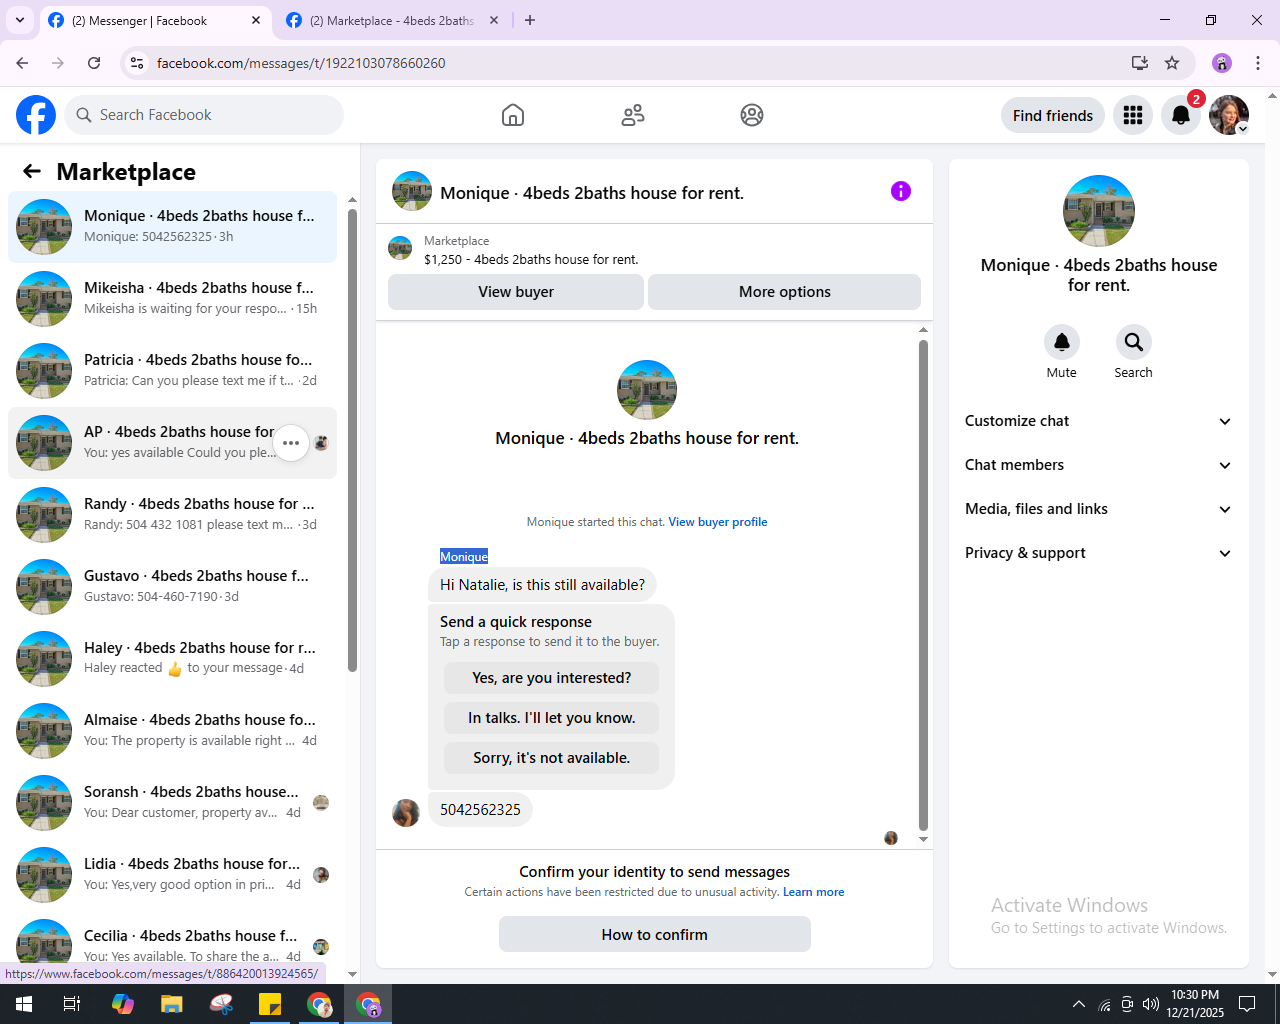Click the browser address bar URL
Image resolution: width=1280 pixels, height=1024 pixels.
[301, 63]
